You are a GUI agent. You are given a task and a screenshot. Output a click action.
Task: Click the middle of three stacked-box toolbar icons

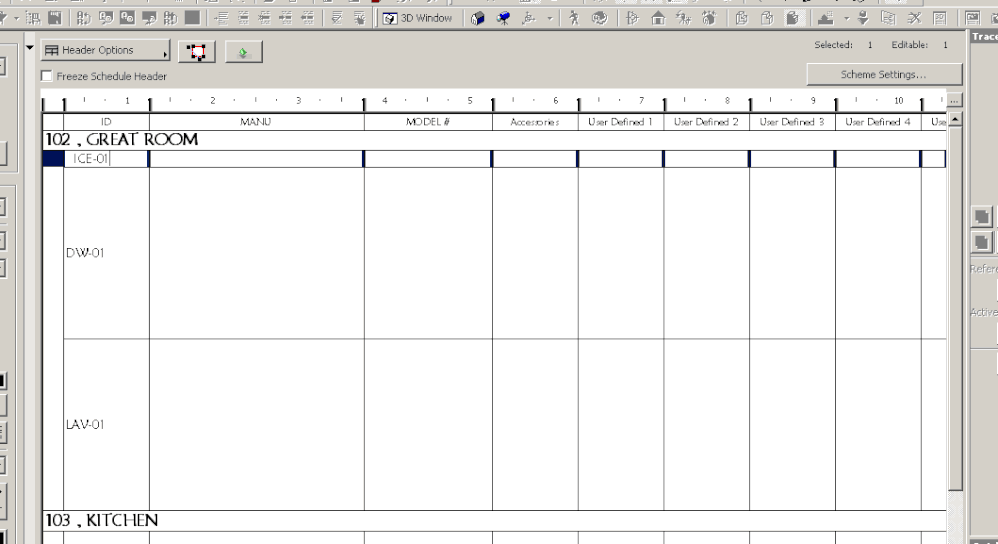pos(767,18)
